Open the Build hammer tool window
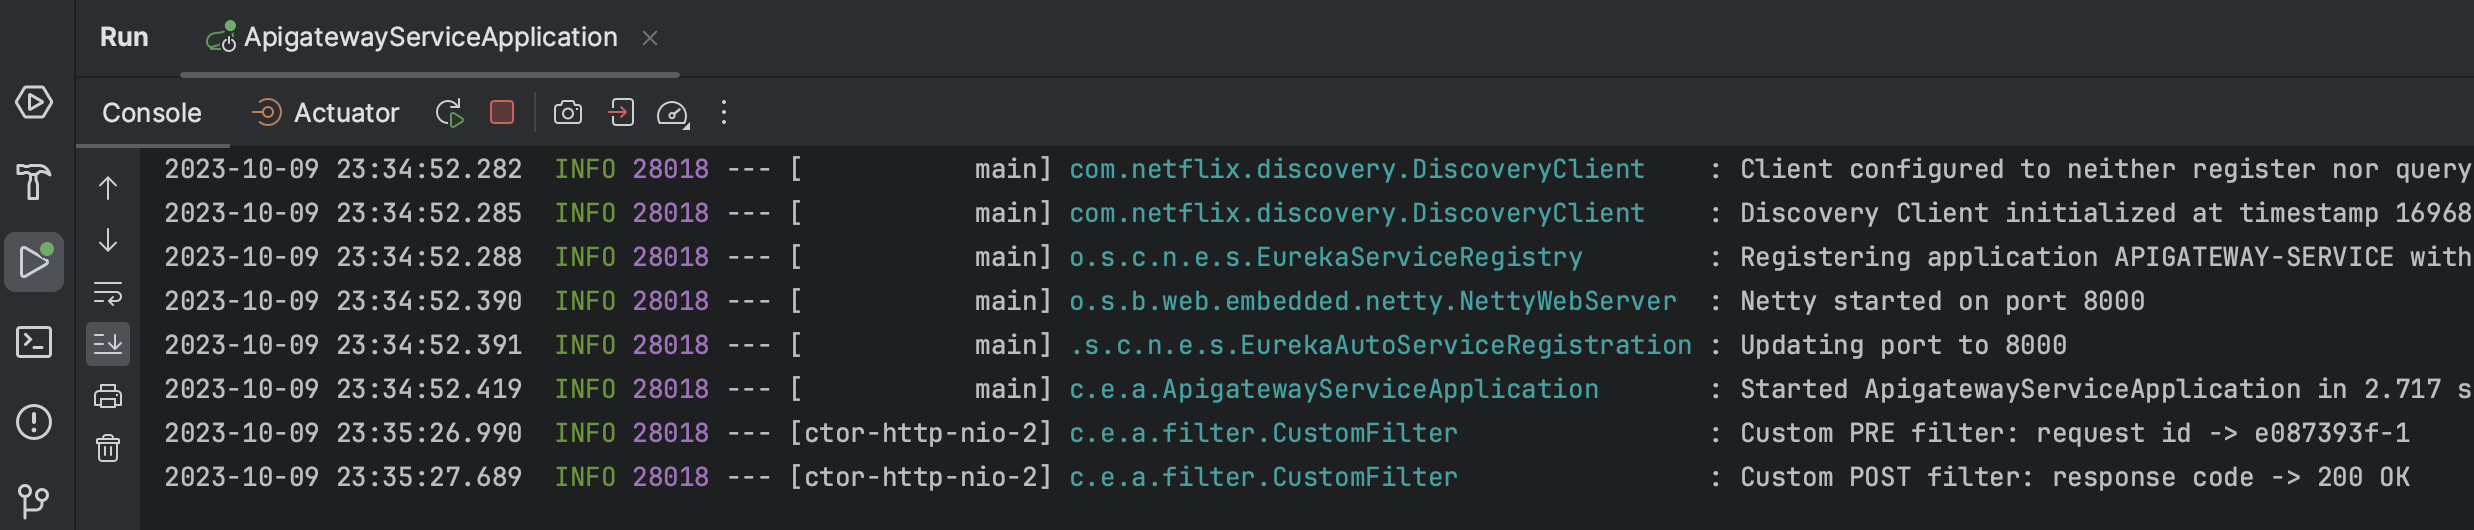The width and height of the screenshot is (2474, 530). (x=34, y=181)
